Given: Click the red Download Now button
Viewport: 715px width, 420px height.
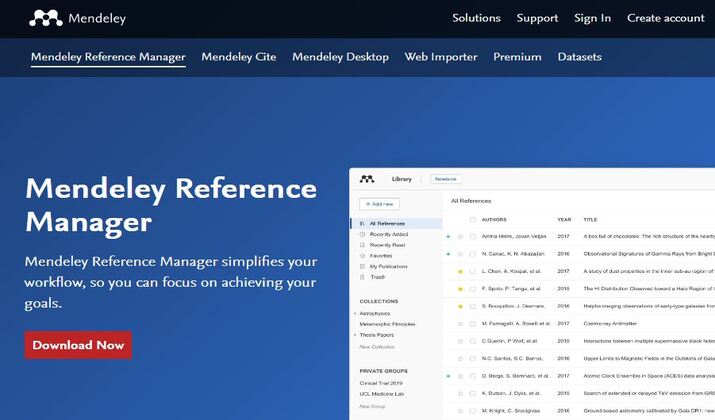Looking at the screenshot, I should pos(78,345).
